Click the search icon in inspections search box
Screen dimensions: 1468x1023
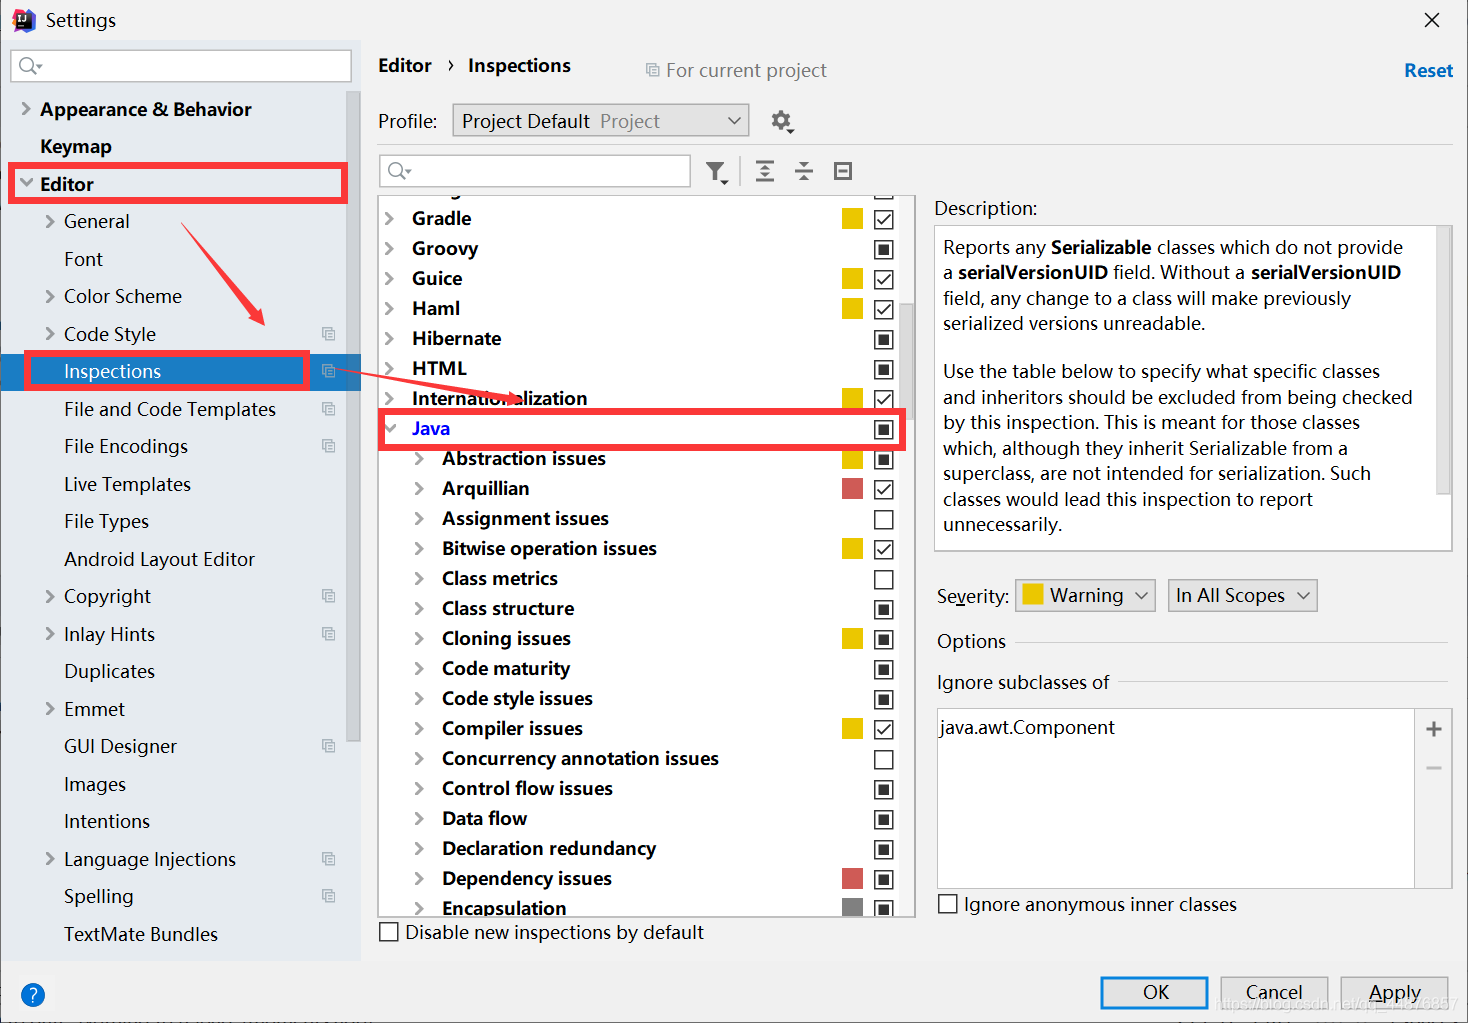(x=398, y=171)
